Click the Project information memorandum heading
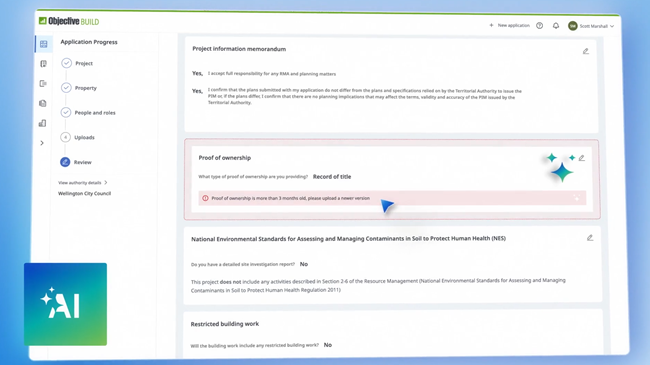This screenshot has height=365, width=650. 239,49
